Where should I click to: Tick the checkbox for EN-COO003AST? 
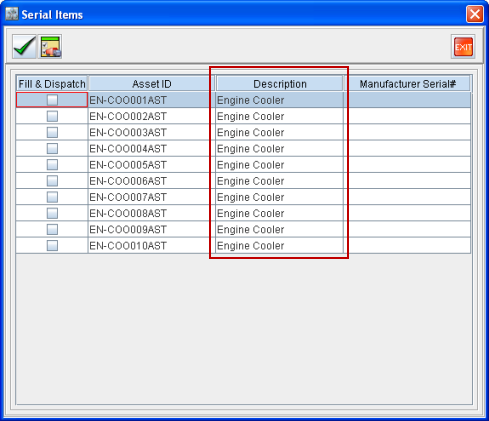tap(52, 132)
